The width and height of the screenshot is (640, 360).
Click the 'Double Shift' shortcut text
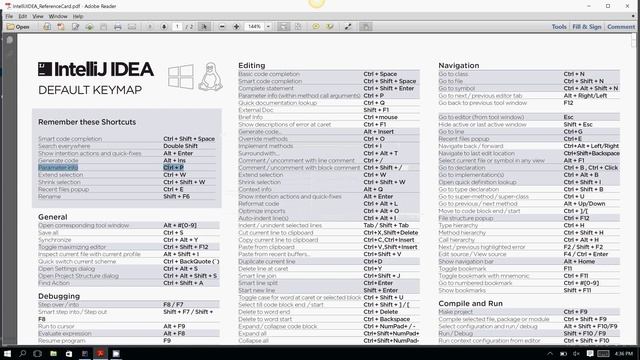point(180,146)
